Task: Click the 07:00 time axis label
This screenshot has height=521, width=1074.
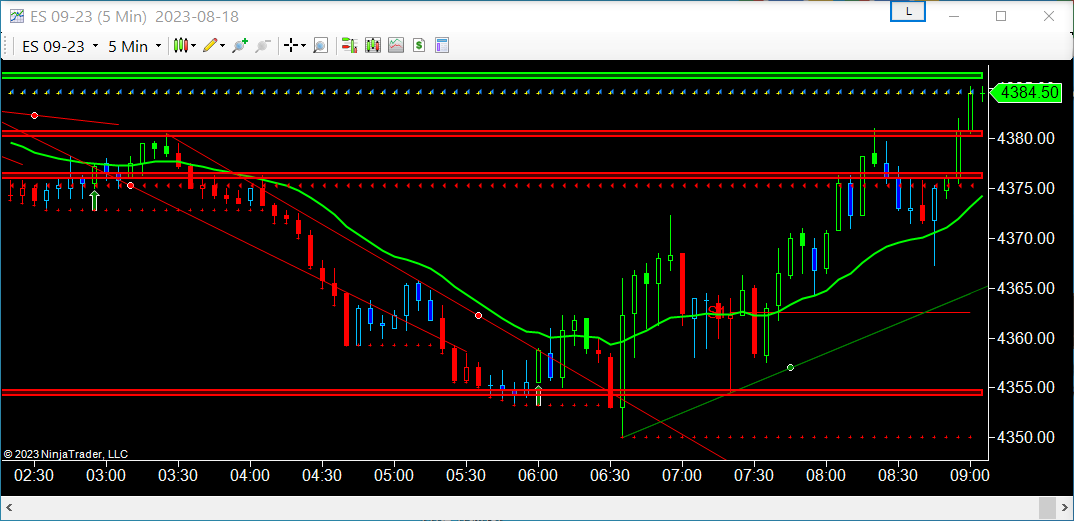Action: [682, 475]
